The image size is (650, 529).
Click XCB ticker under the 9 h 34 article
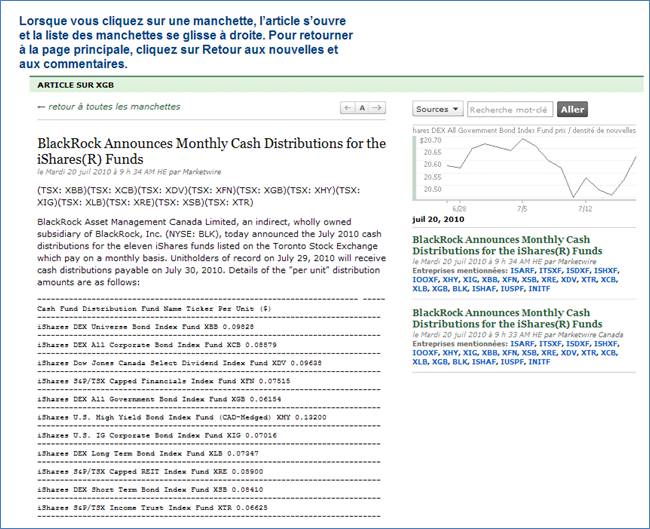(x=608, y=280)
